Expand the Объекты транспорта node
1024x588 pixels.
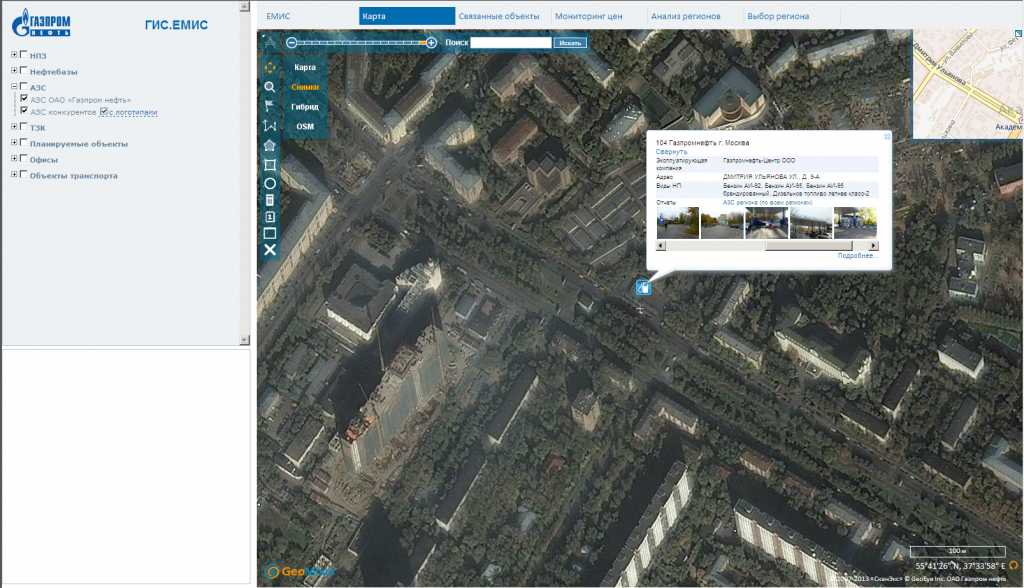[13, 175]
